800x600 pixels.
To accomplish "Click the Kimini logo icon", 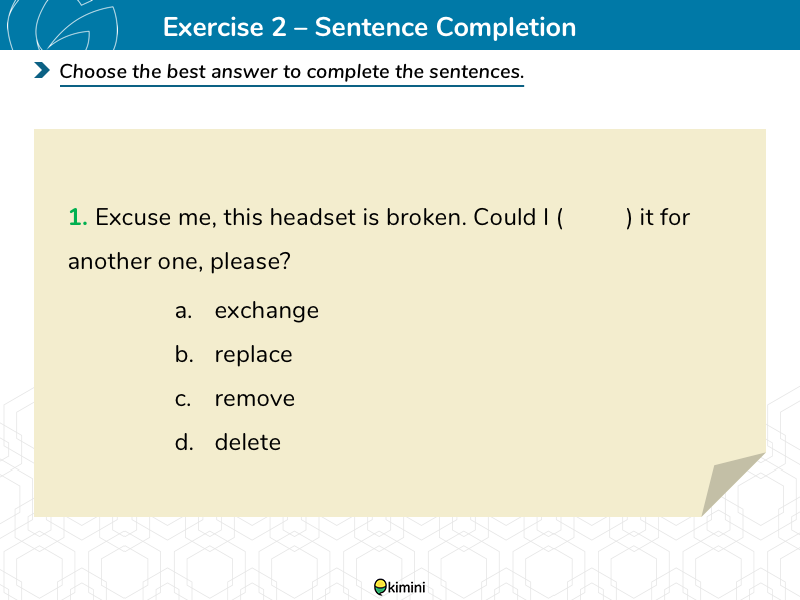I will [x=380, y=587].
